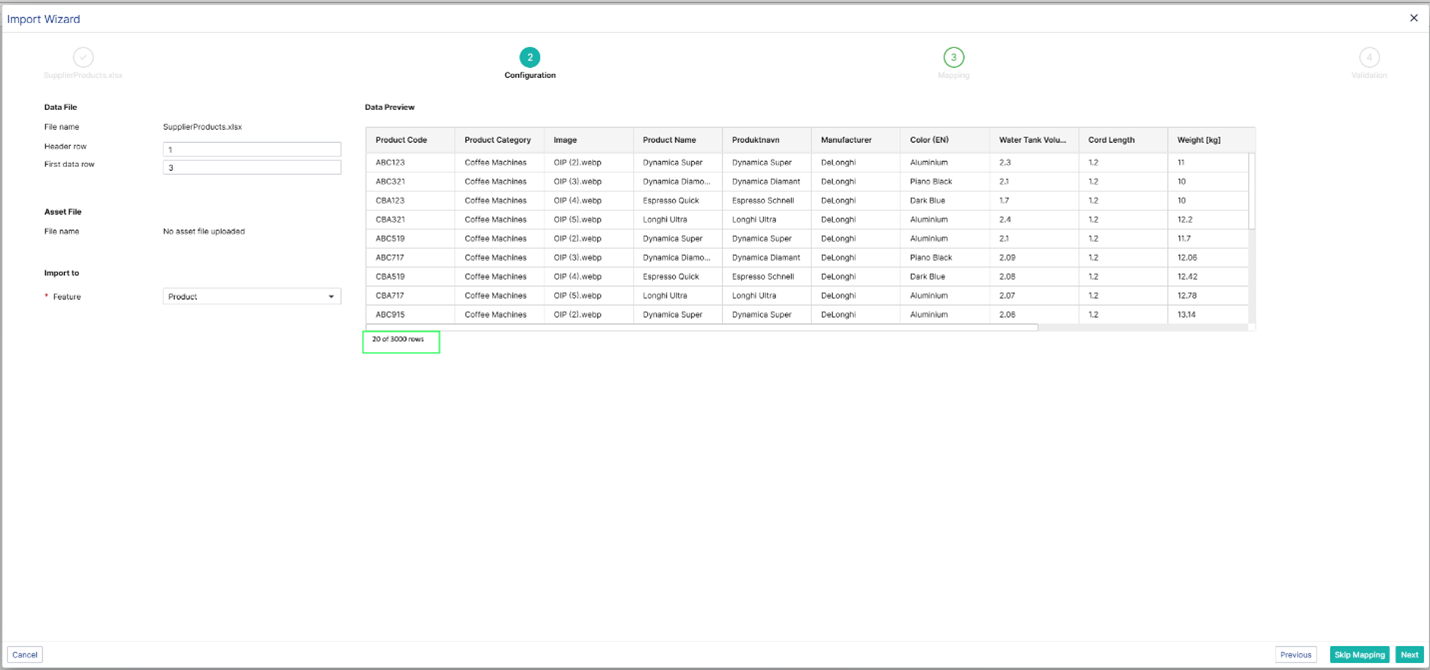Go to step 3 Mapping circle
1430x670 pixels.
click(x=954, y=57)
